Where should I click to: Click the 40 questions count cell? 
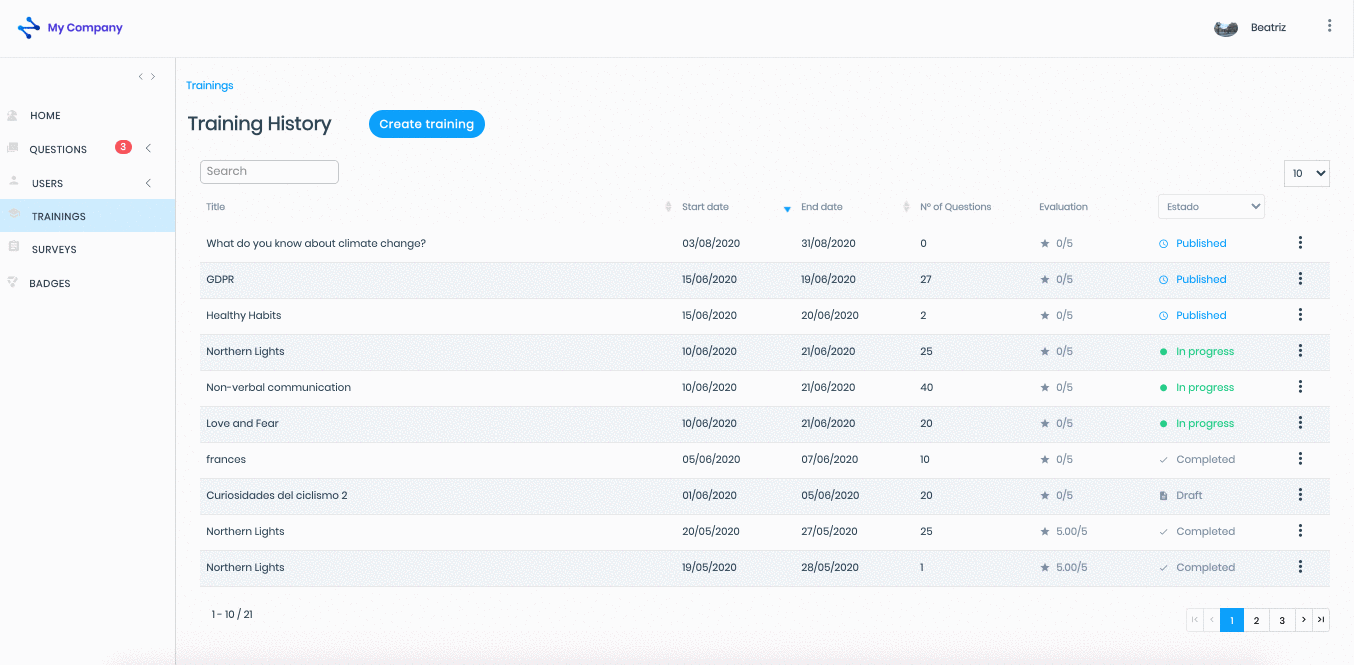click(x=926, y=387)
